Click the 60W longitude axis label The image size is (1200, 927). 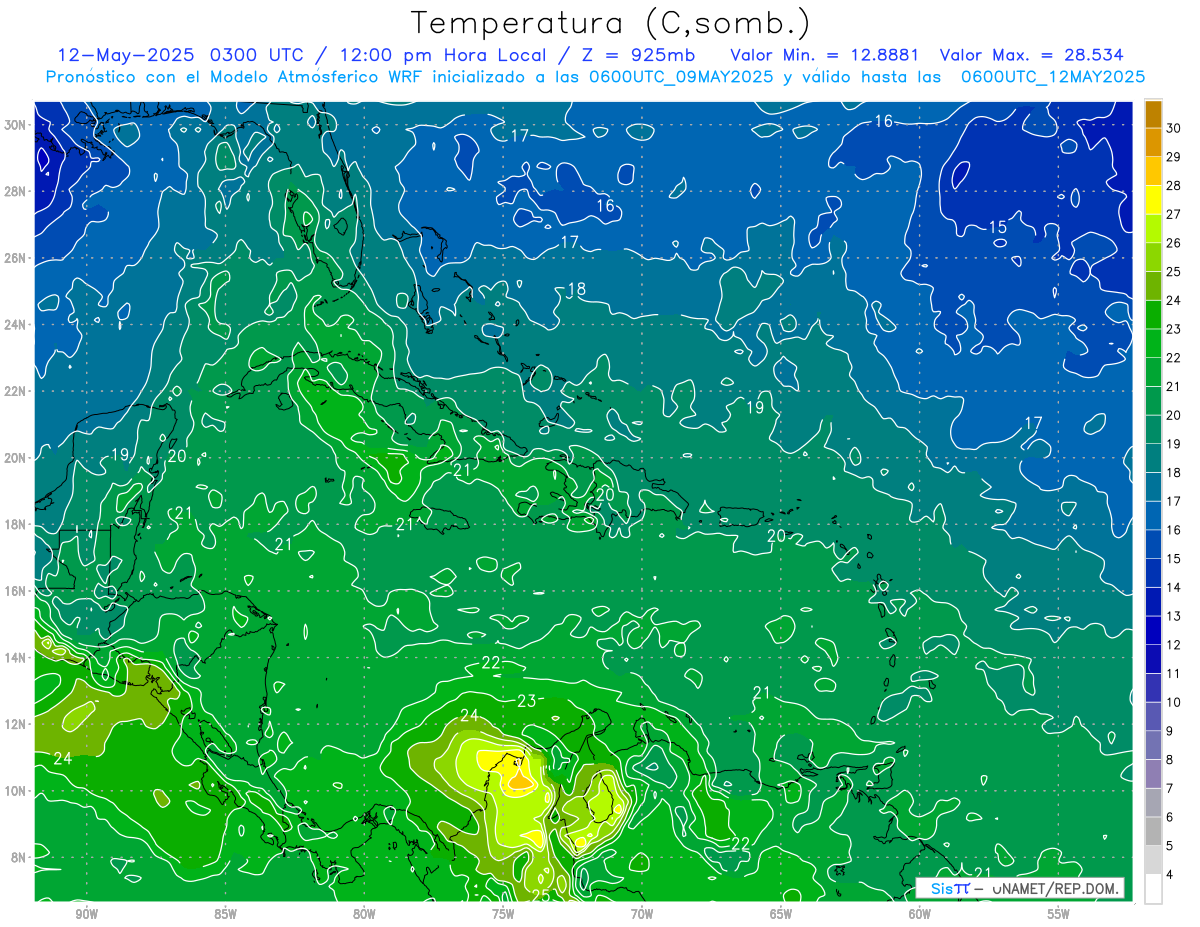coord(920,914)
